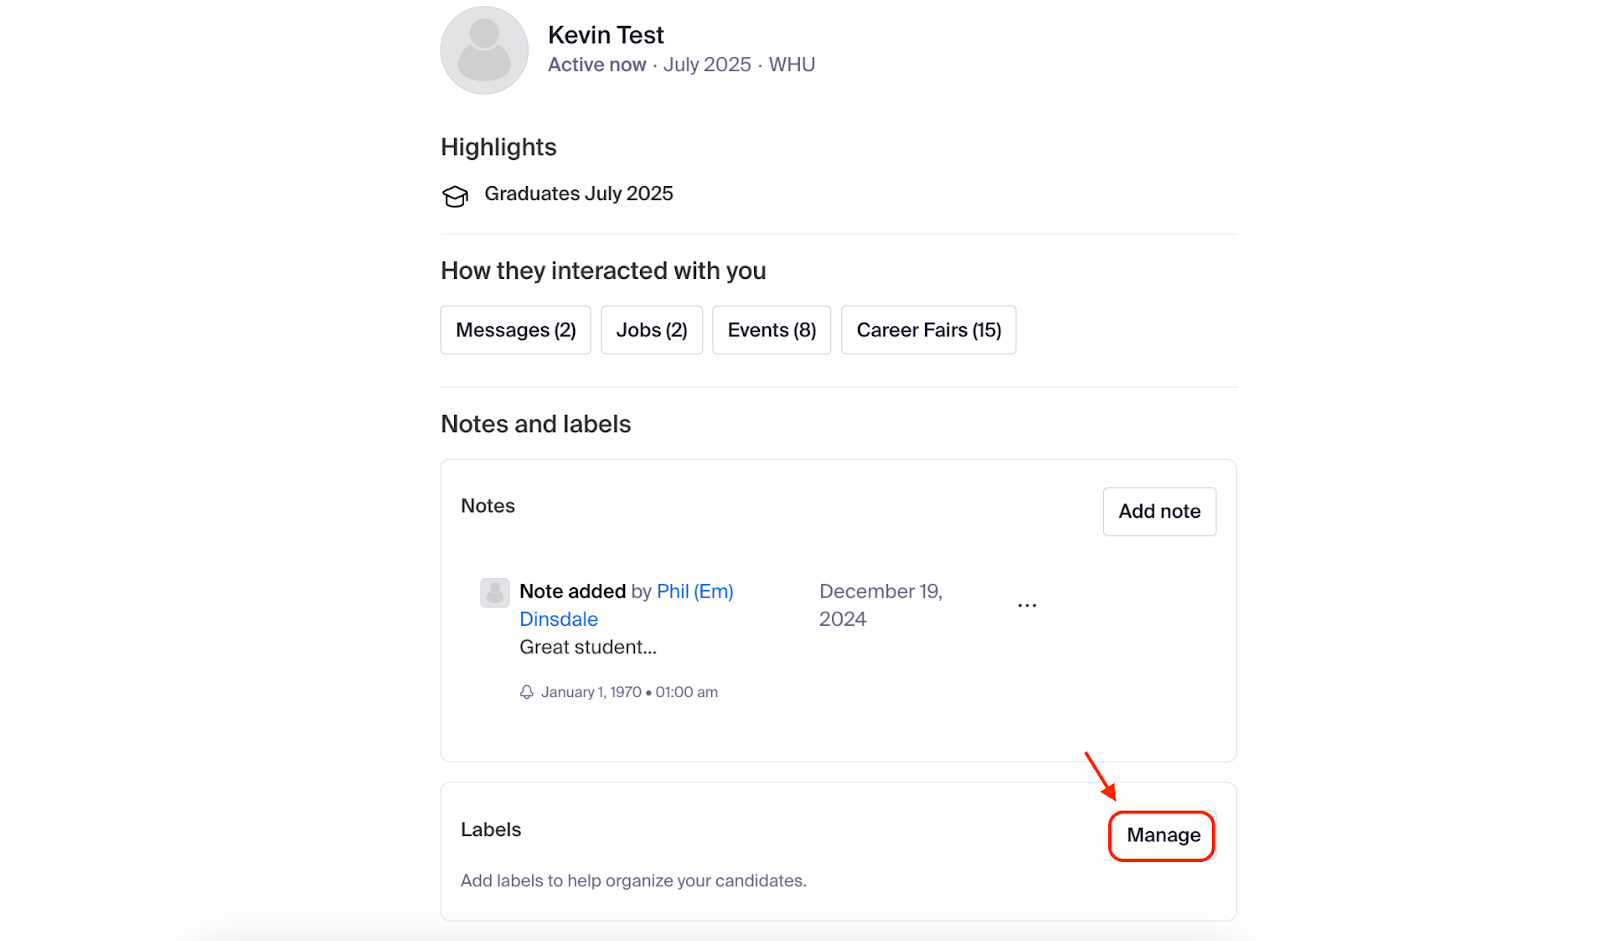This screenshot has width=1600, height=941.
Task: Open the Phil (Em) Dinsdale link
Action: (x=694, y=592)
